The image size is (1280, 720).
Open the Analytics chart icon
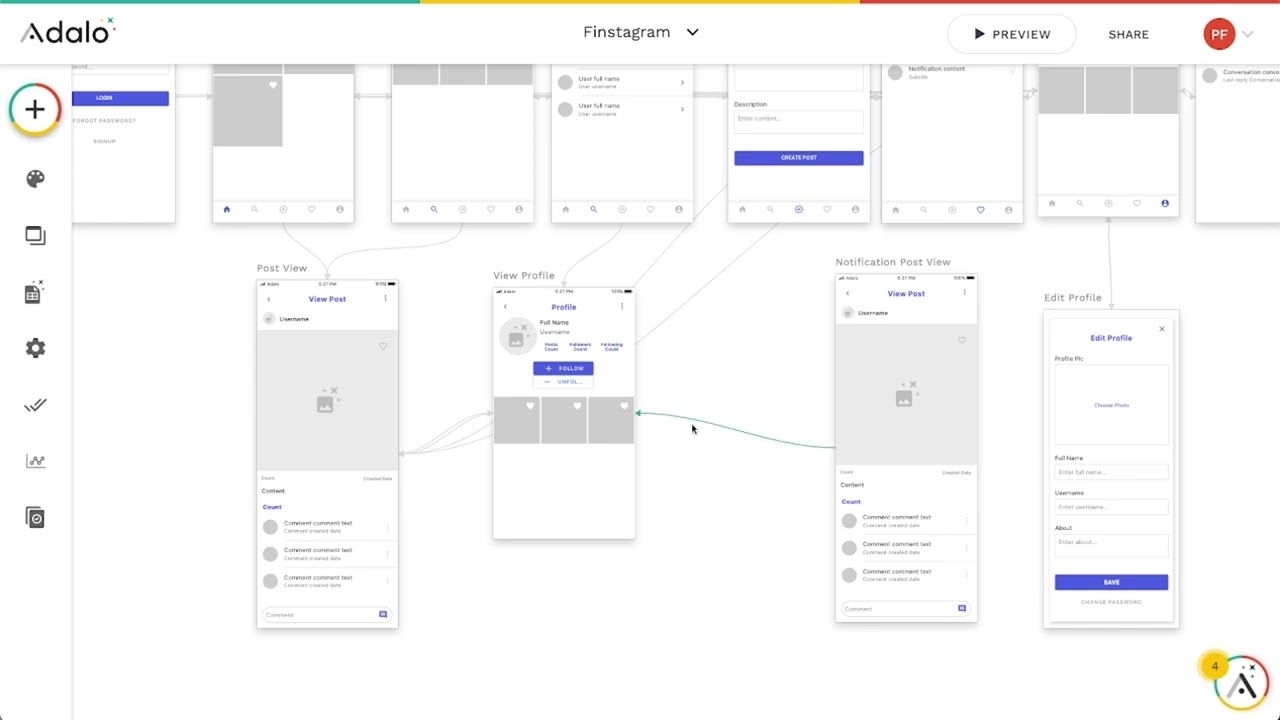coord(35,461)
